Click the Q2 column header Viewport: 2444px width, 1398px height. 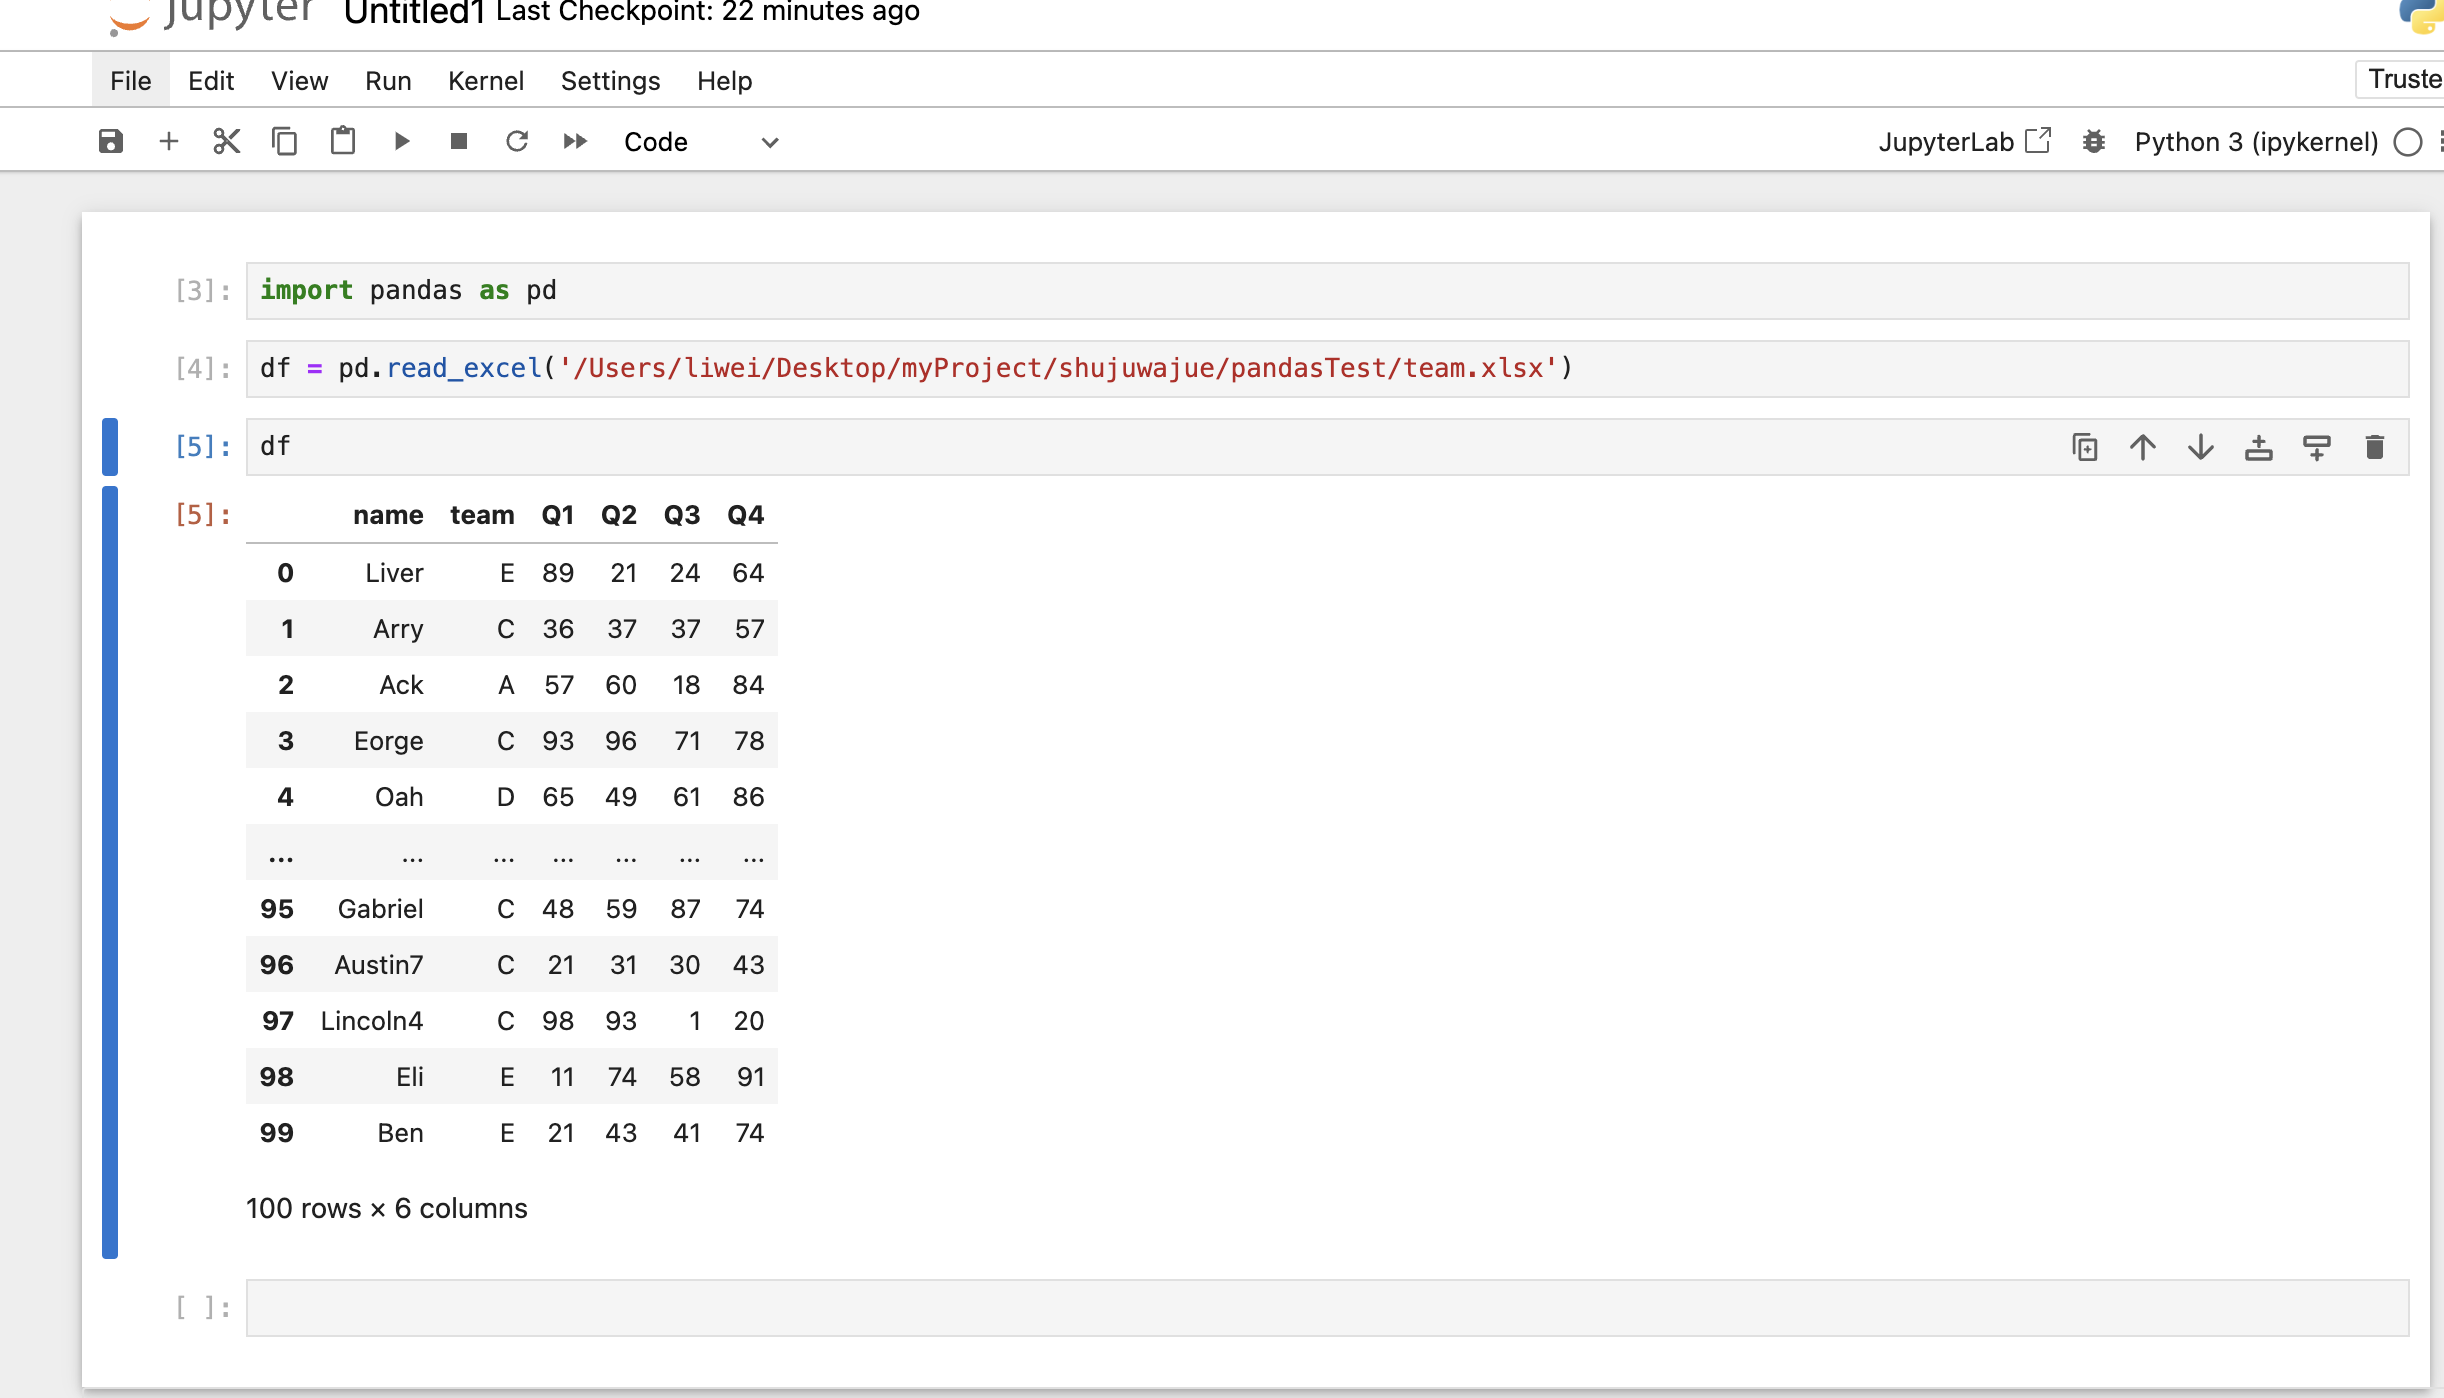click(619, 515)
